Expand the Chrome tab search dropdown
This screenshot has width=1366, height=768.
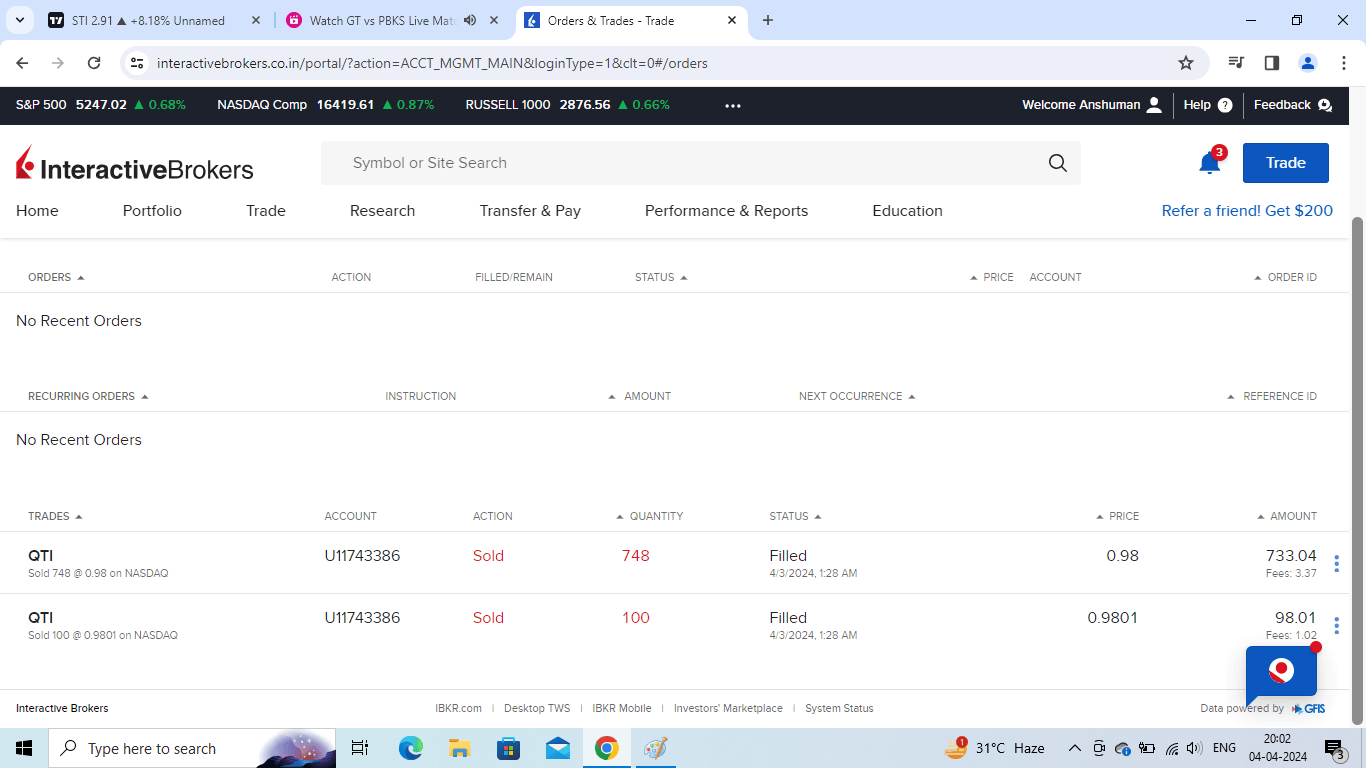[x=19, y=20]
